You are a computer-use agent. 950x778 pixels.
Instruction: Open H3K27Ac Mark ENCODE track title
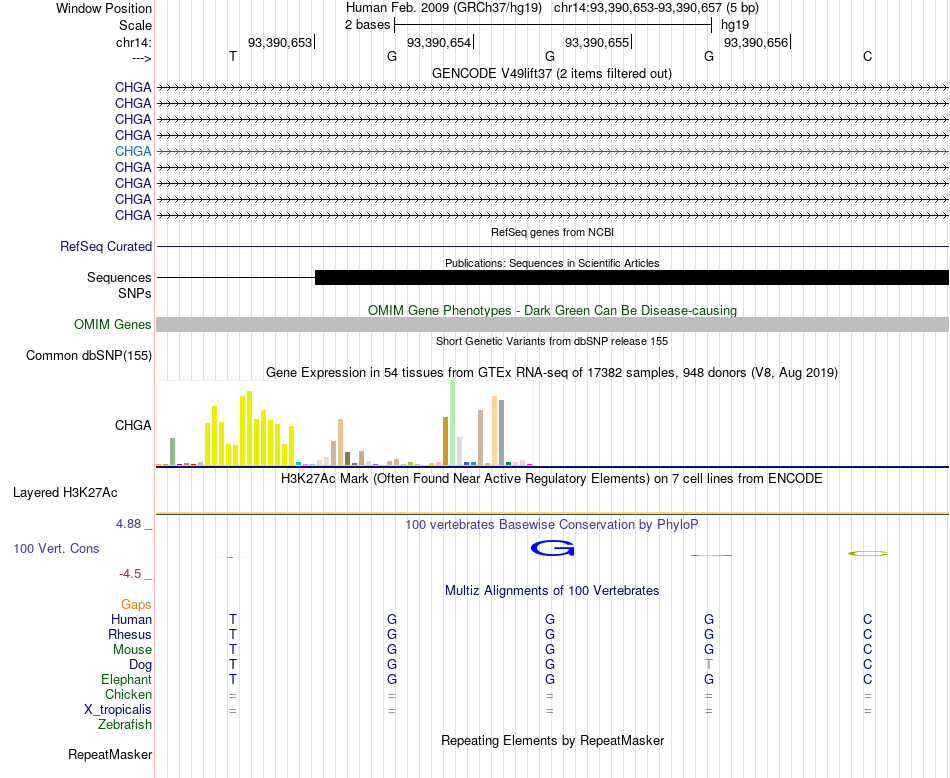(551, 479)
